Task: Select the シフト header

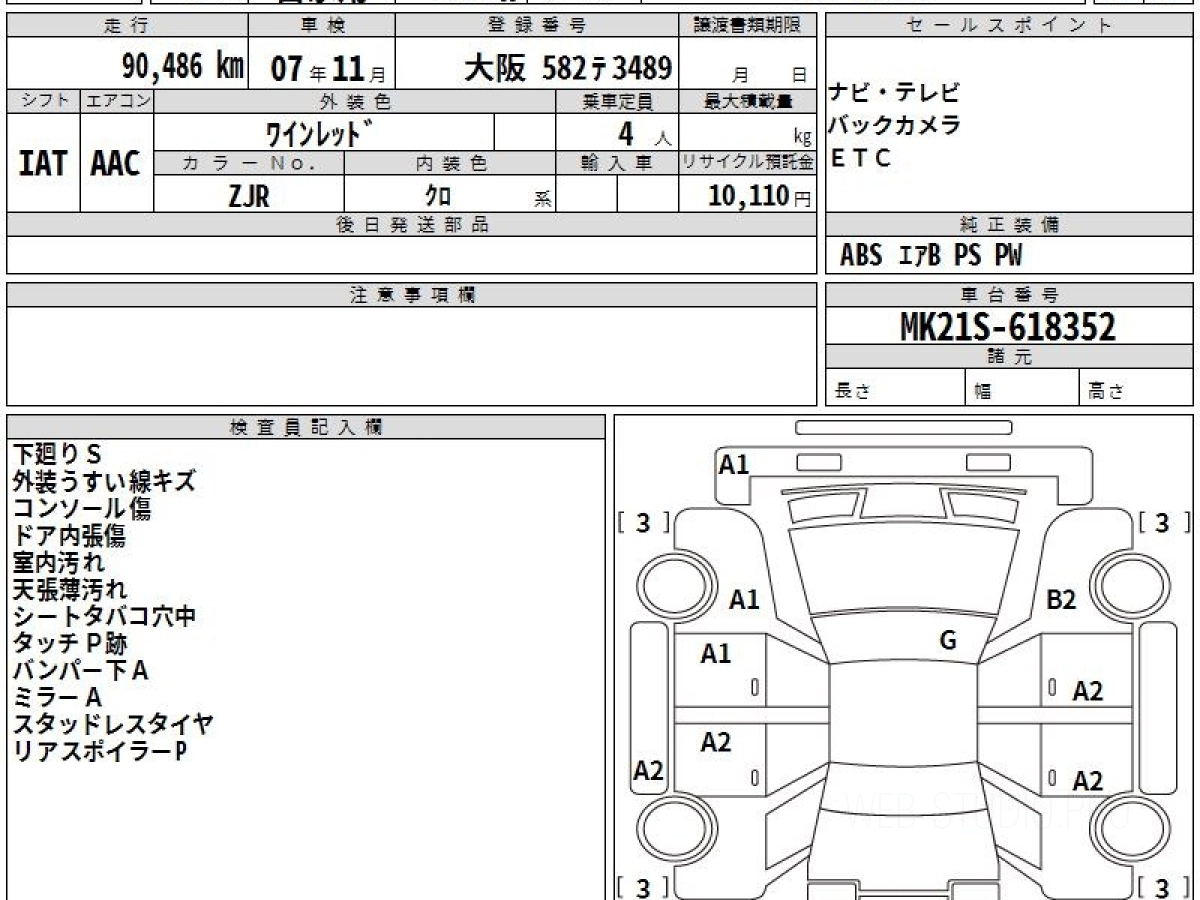Action: (42, 101)
